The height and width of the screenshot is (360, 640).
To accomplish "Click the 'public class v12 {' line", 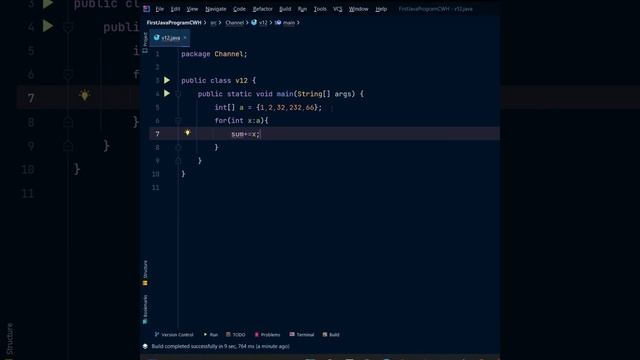I will [x=218, y=80].
